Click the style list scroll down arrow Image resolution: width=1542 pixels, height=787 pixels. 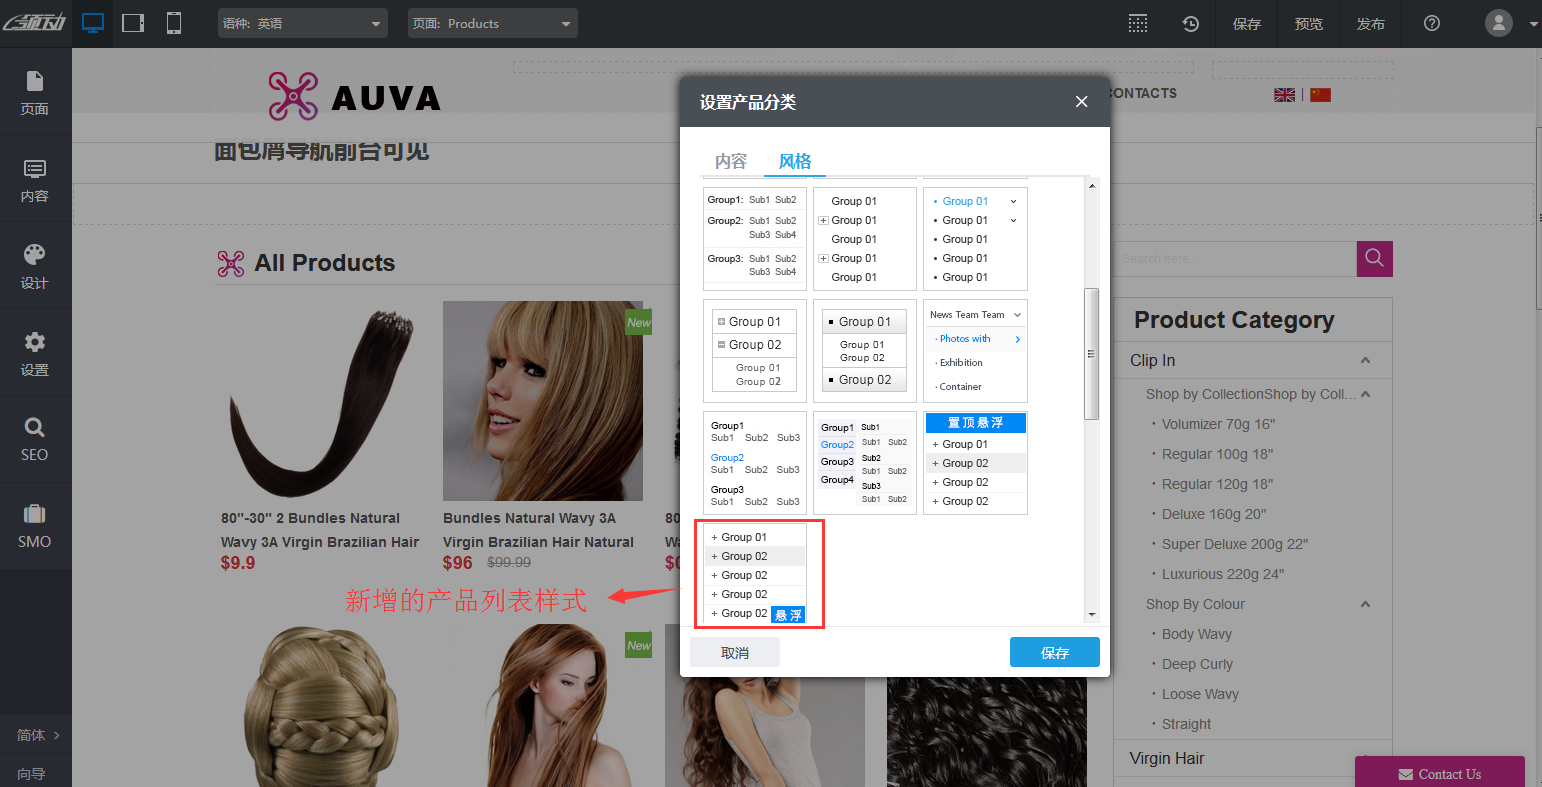1092,614
